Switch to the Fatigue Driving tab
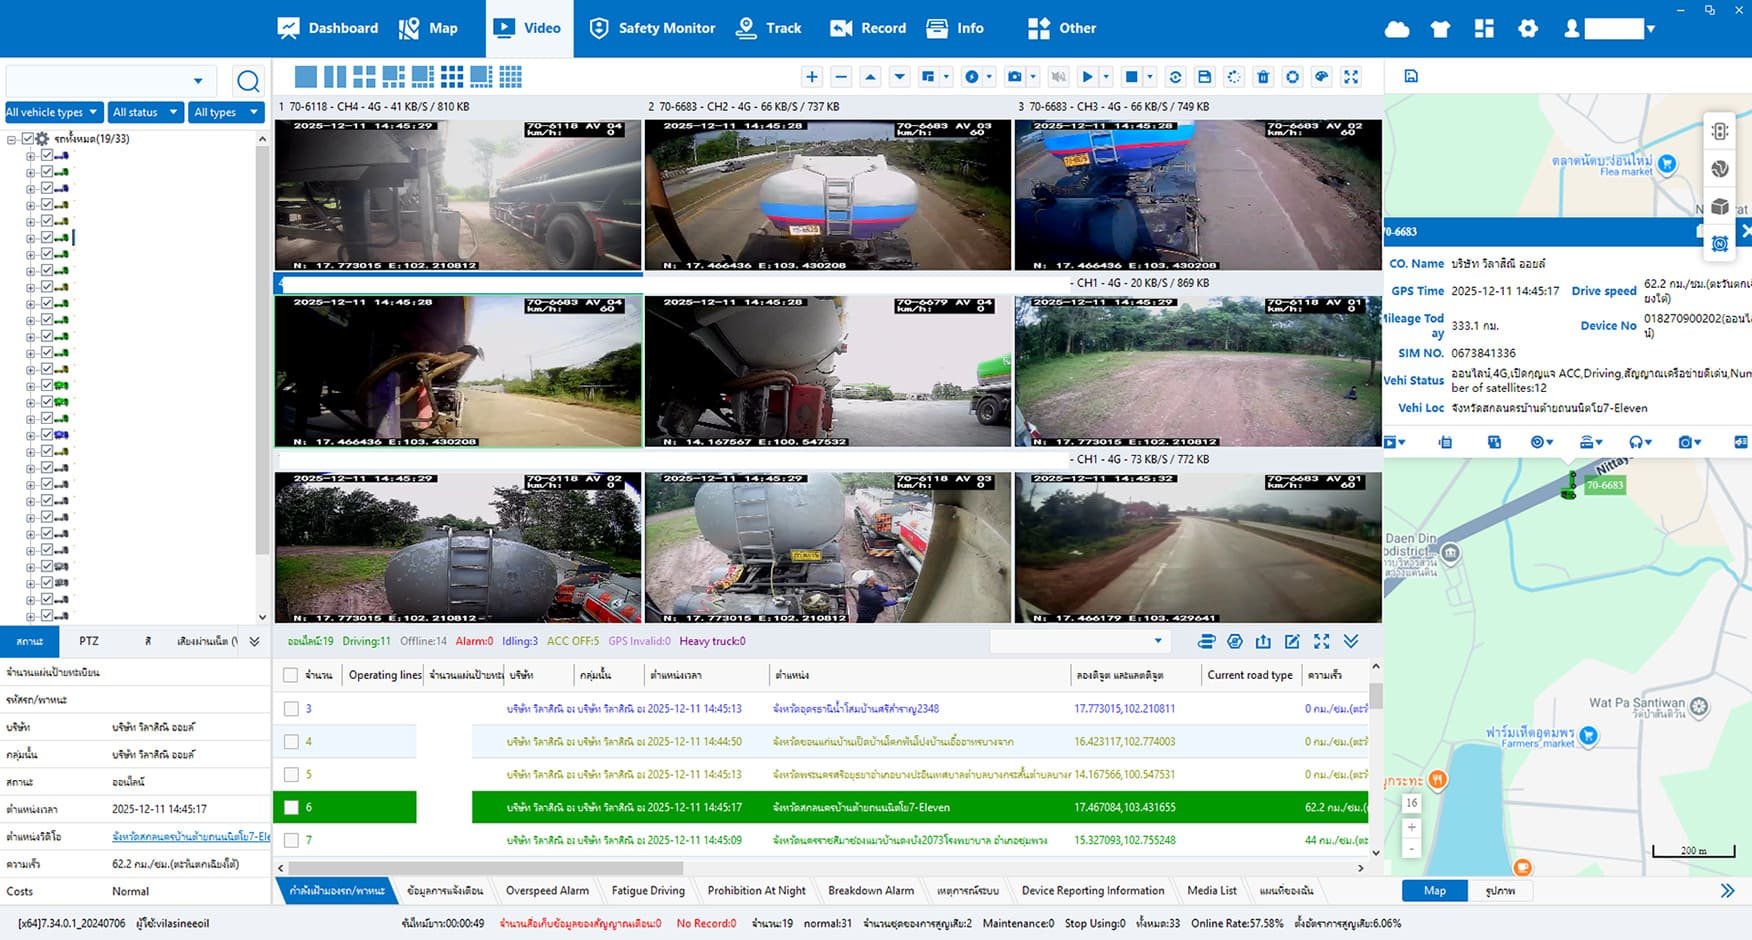Image resolution: width=1752 pixels, height=940 pixels. (648, 891)
